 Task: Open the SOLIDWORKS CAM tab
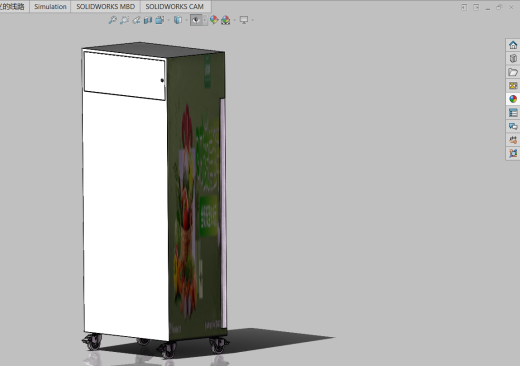175,7
